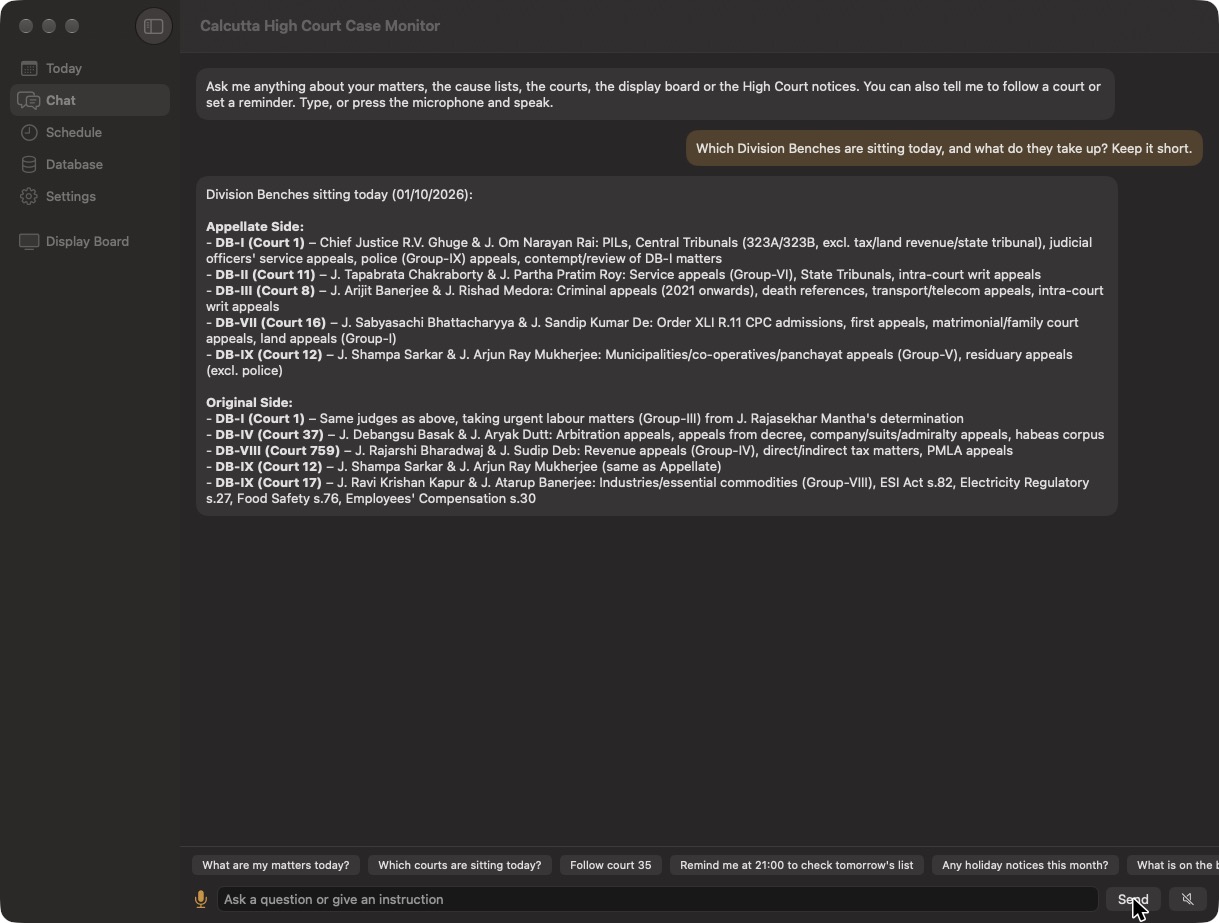Click the 'DB-II (Court 11)' label
Image resolution: width=1219 pixels, height=923 pixels.
[x=265, y=275]
